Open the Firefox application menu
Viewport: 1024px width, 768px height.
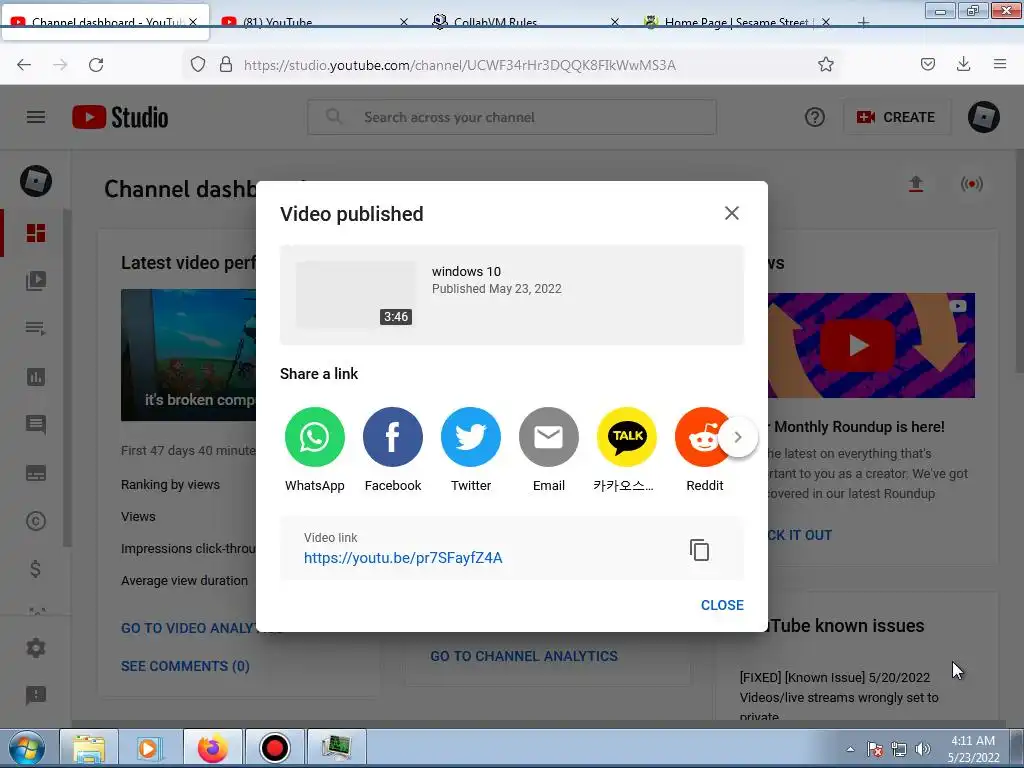pos(999,64)
